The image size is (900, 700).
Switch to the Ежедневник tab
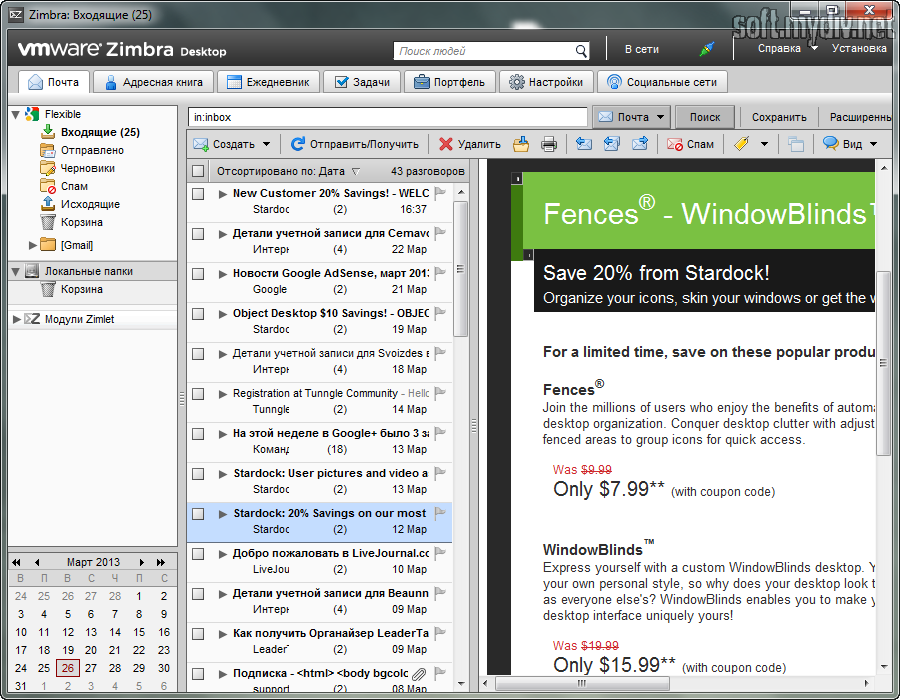point(268,82)
